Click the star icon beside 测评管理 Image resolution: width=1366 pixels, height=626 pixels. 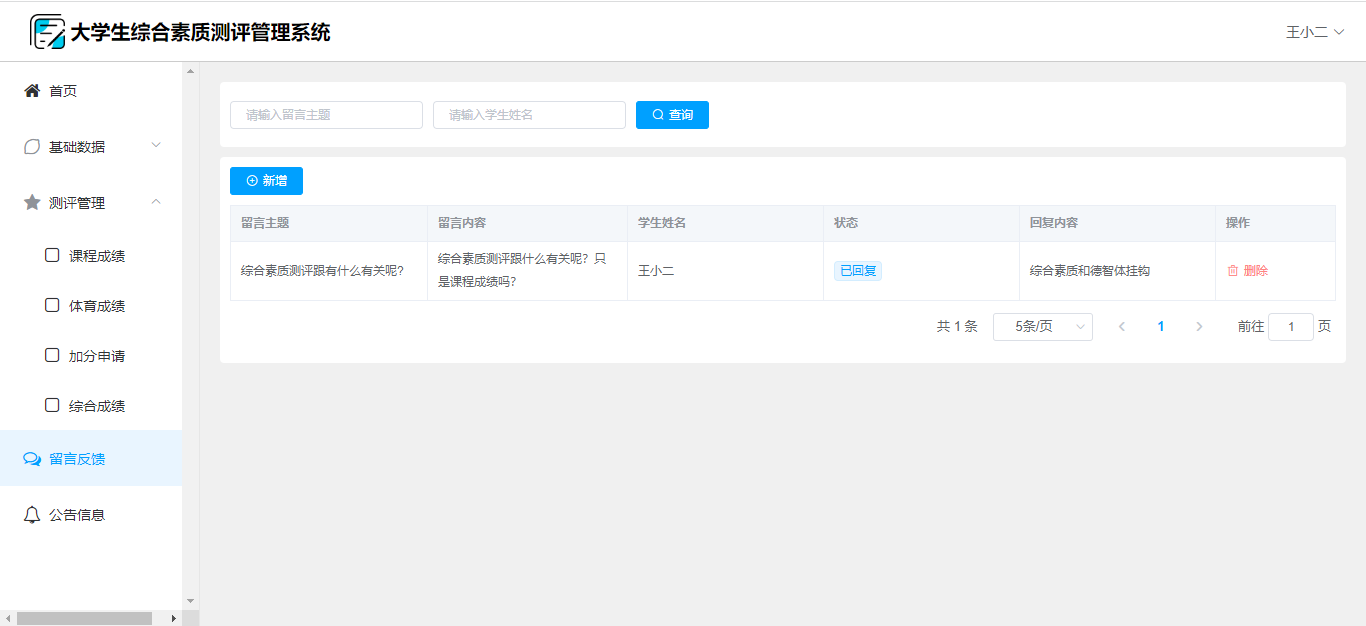(32, 203)
